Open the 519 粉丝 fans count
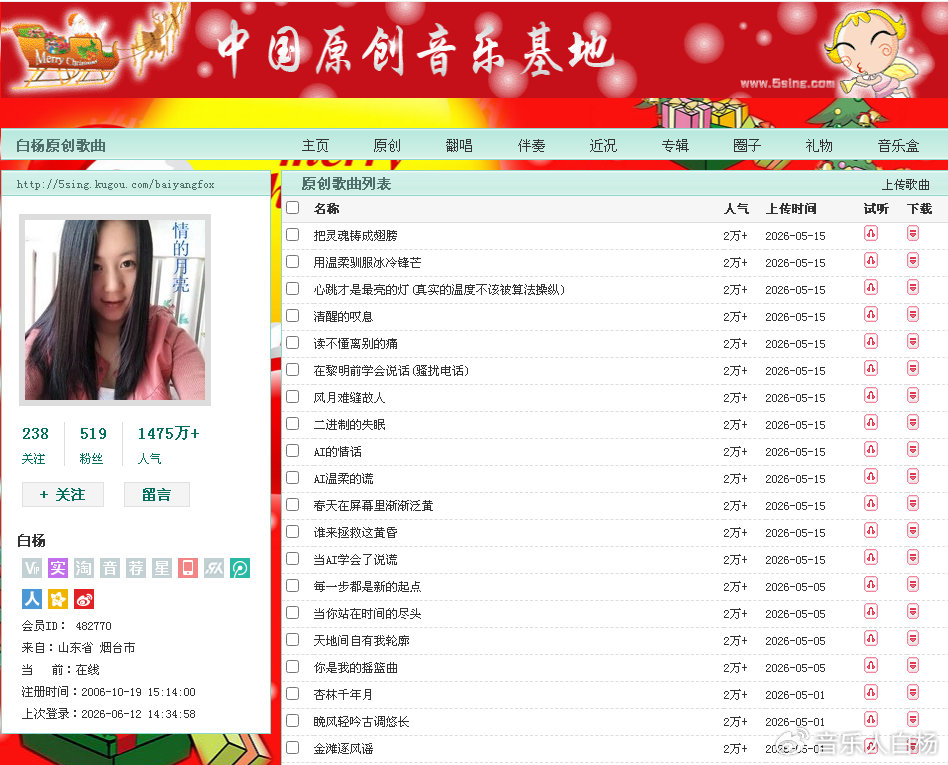Viewport: 948px width, 765px height. click(93, 445)
